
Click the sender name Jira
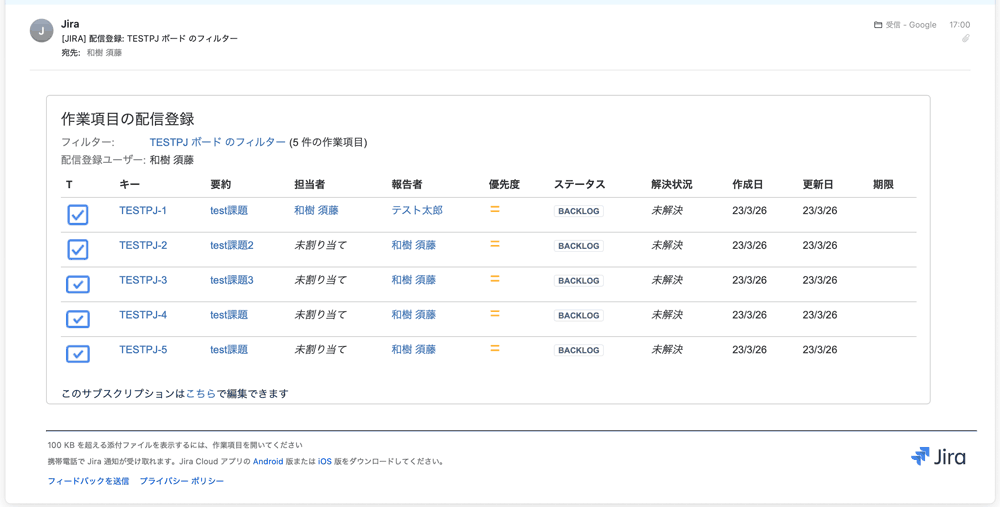coord(70,24)
